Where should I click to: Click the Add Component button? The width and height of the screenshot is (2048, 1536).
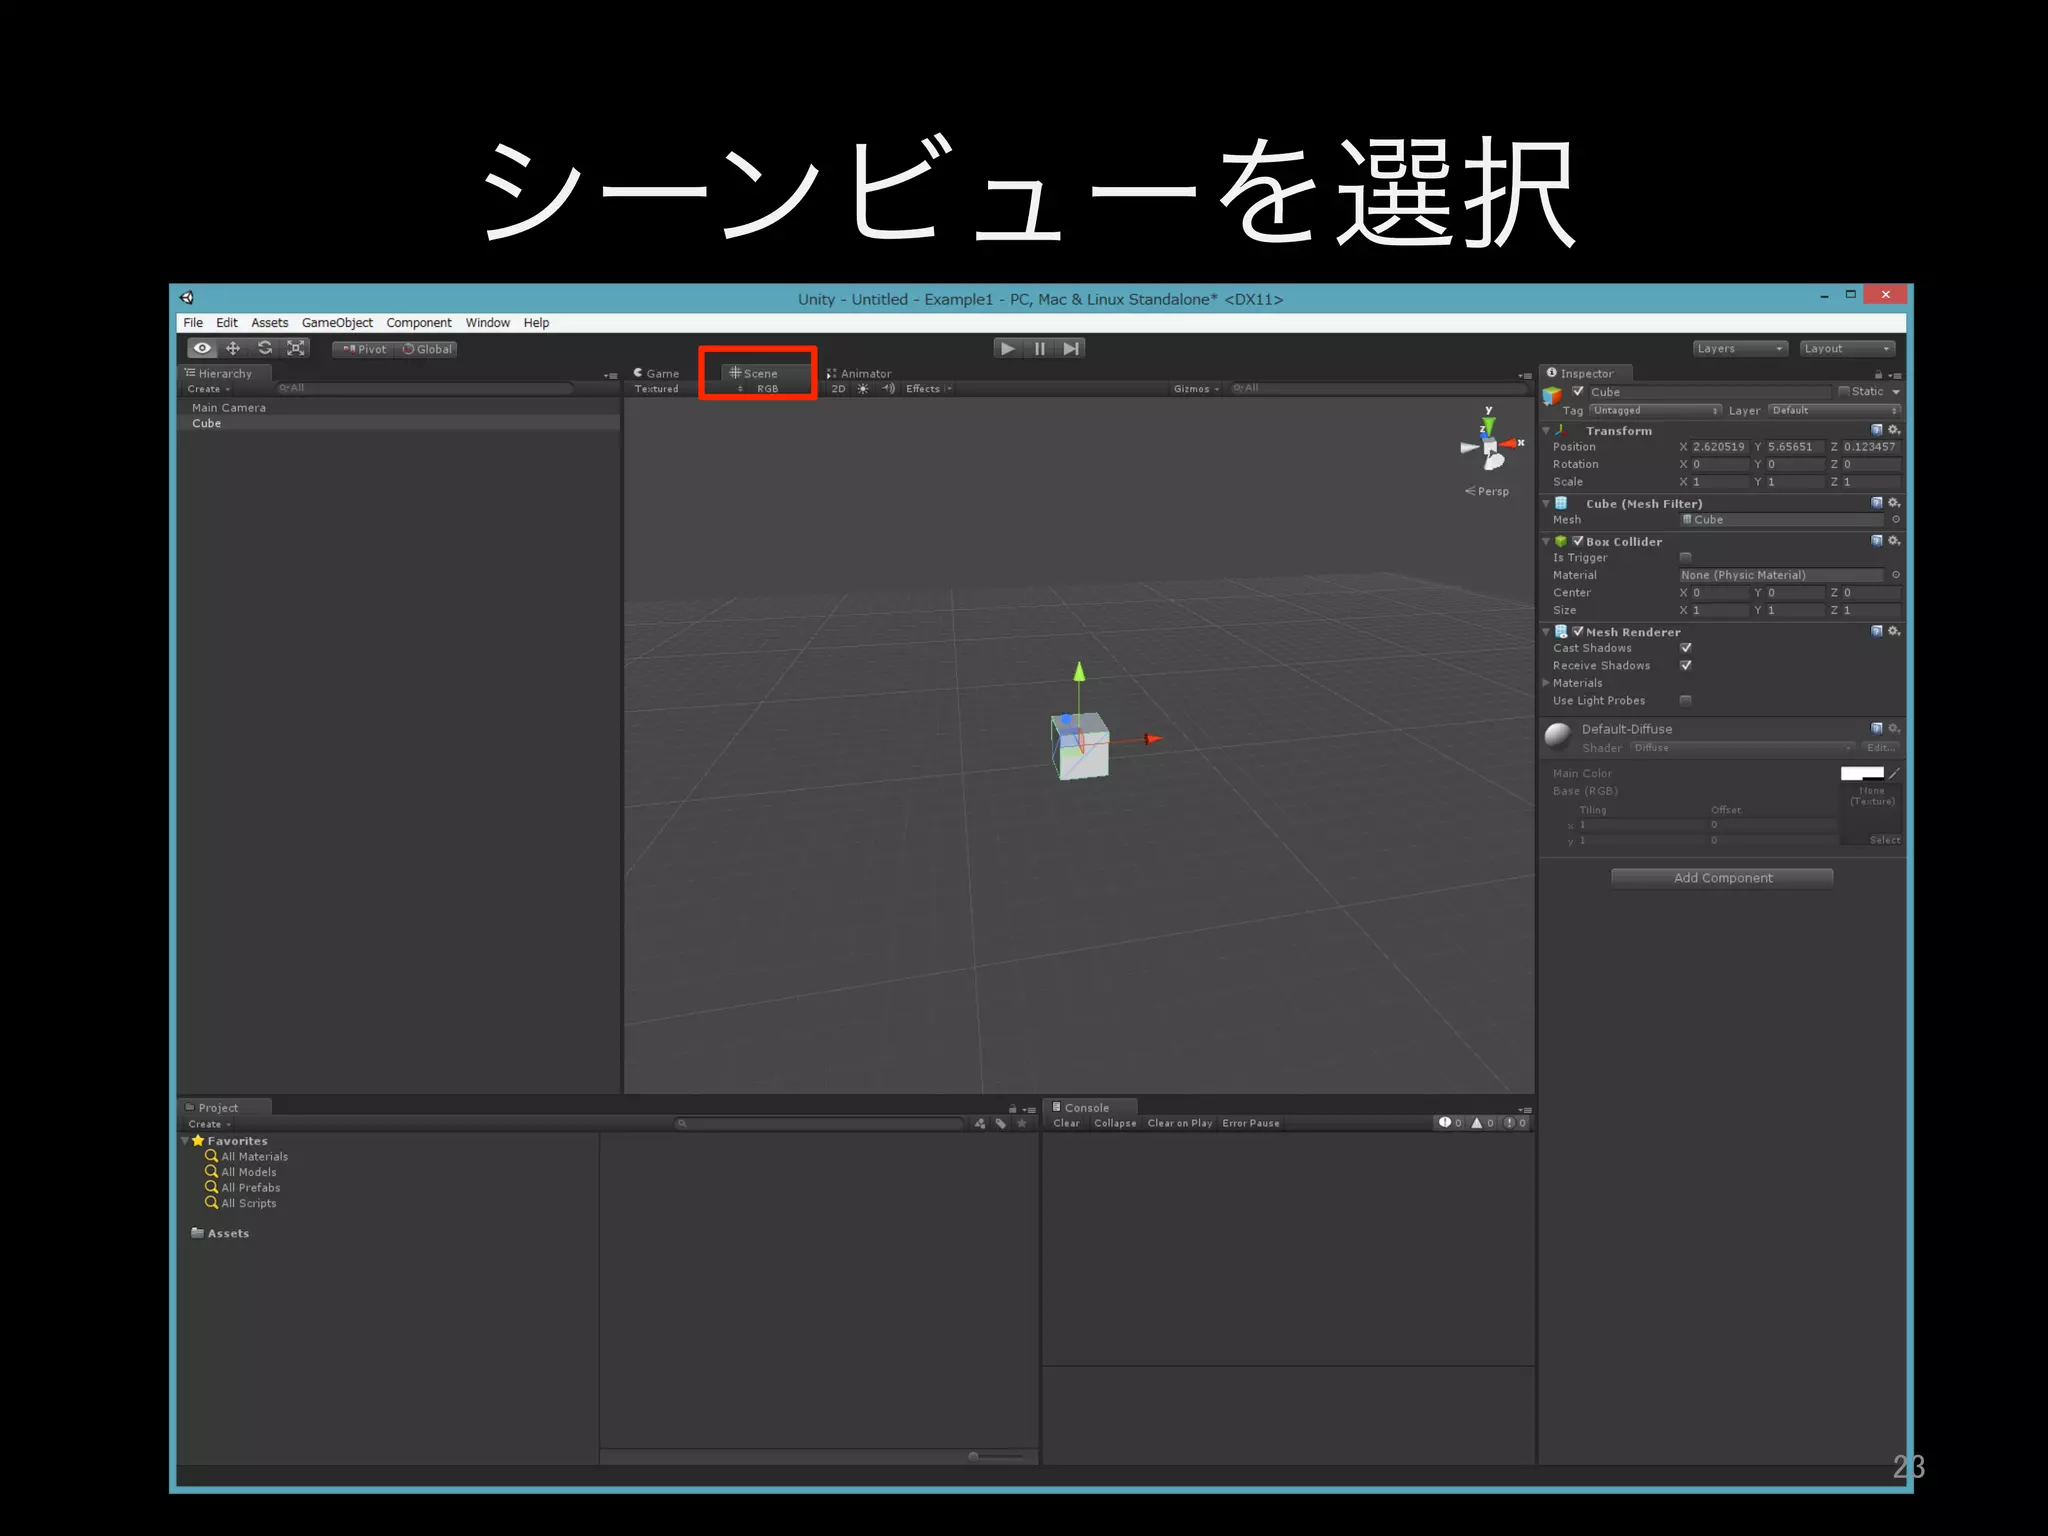click(1722, 878)
